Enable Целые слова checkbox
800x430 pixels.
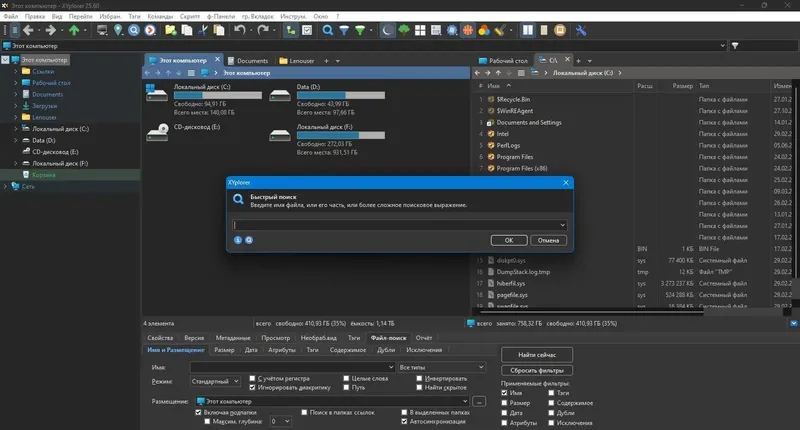pyautogui.click(x=346, y=378)
